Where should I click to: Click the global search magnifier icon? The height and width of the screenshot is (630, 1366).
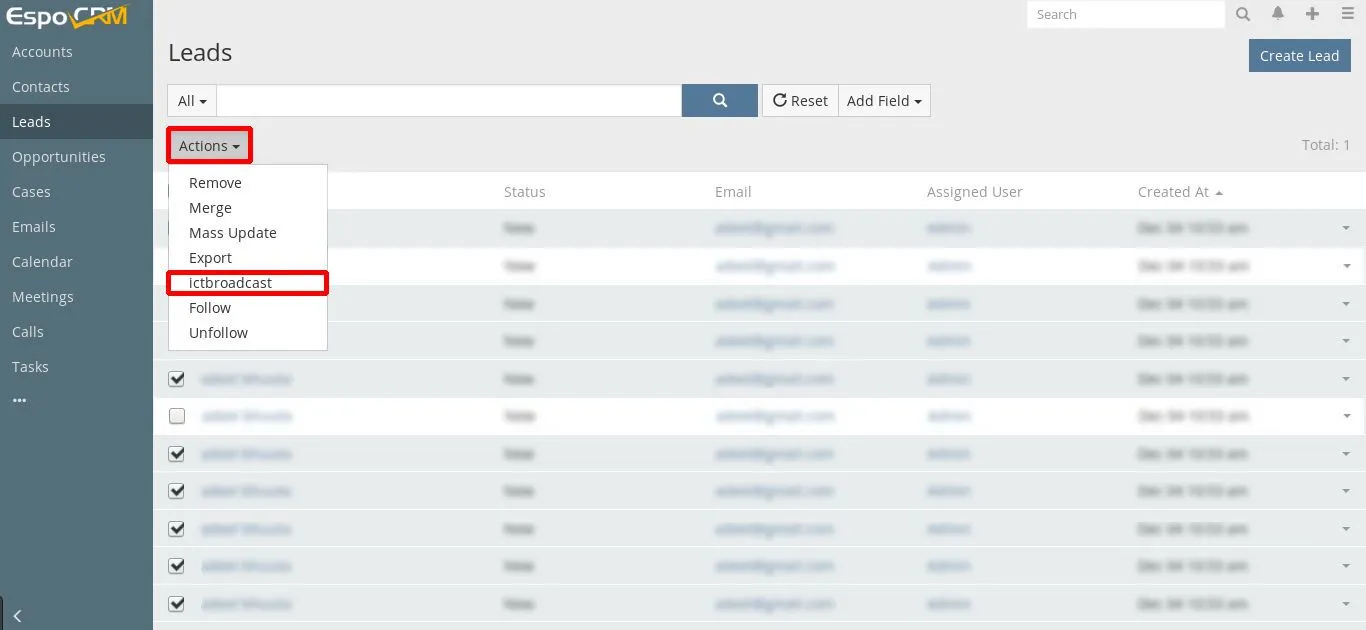(1243, 14)
